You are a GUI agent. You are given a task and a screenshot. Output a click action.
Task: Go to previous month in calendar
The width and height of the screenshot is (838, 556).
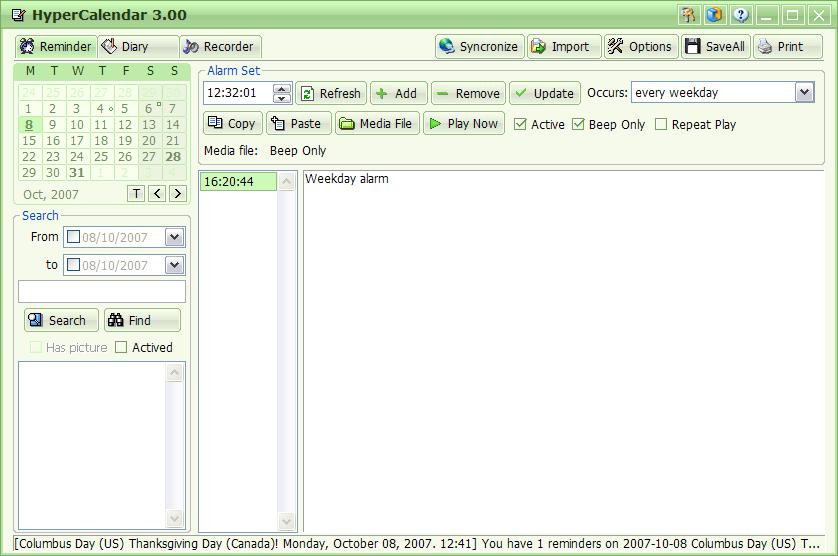(x=157, y=194)
